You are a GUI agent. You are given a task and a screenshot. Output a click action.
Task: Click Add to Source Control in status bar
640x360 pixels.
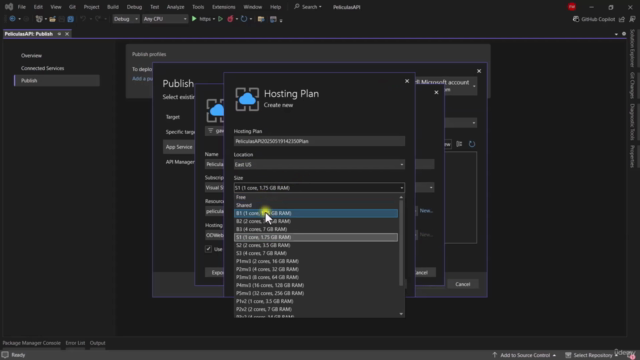point(524,355)
